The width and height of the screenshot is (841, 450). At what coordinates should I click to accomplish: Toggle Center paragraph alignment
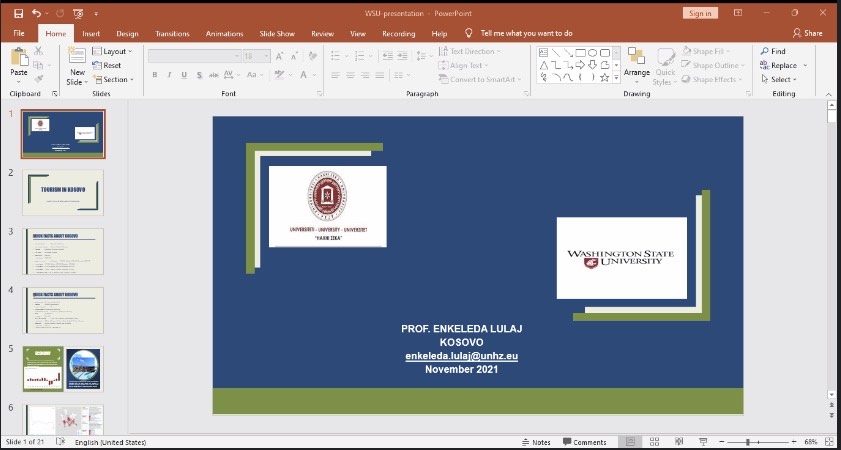click(350, 75)
